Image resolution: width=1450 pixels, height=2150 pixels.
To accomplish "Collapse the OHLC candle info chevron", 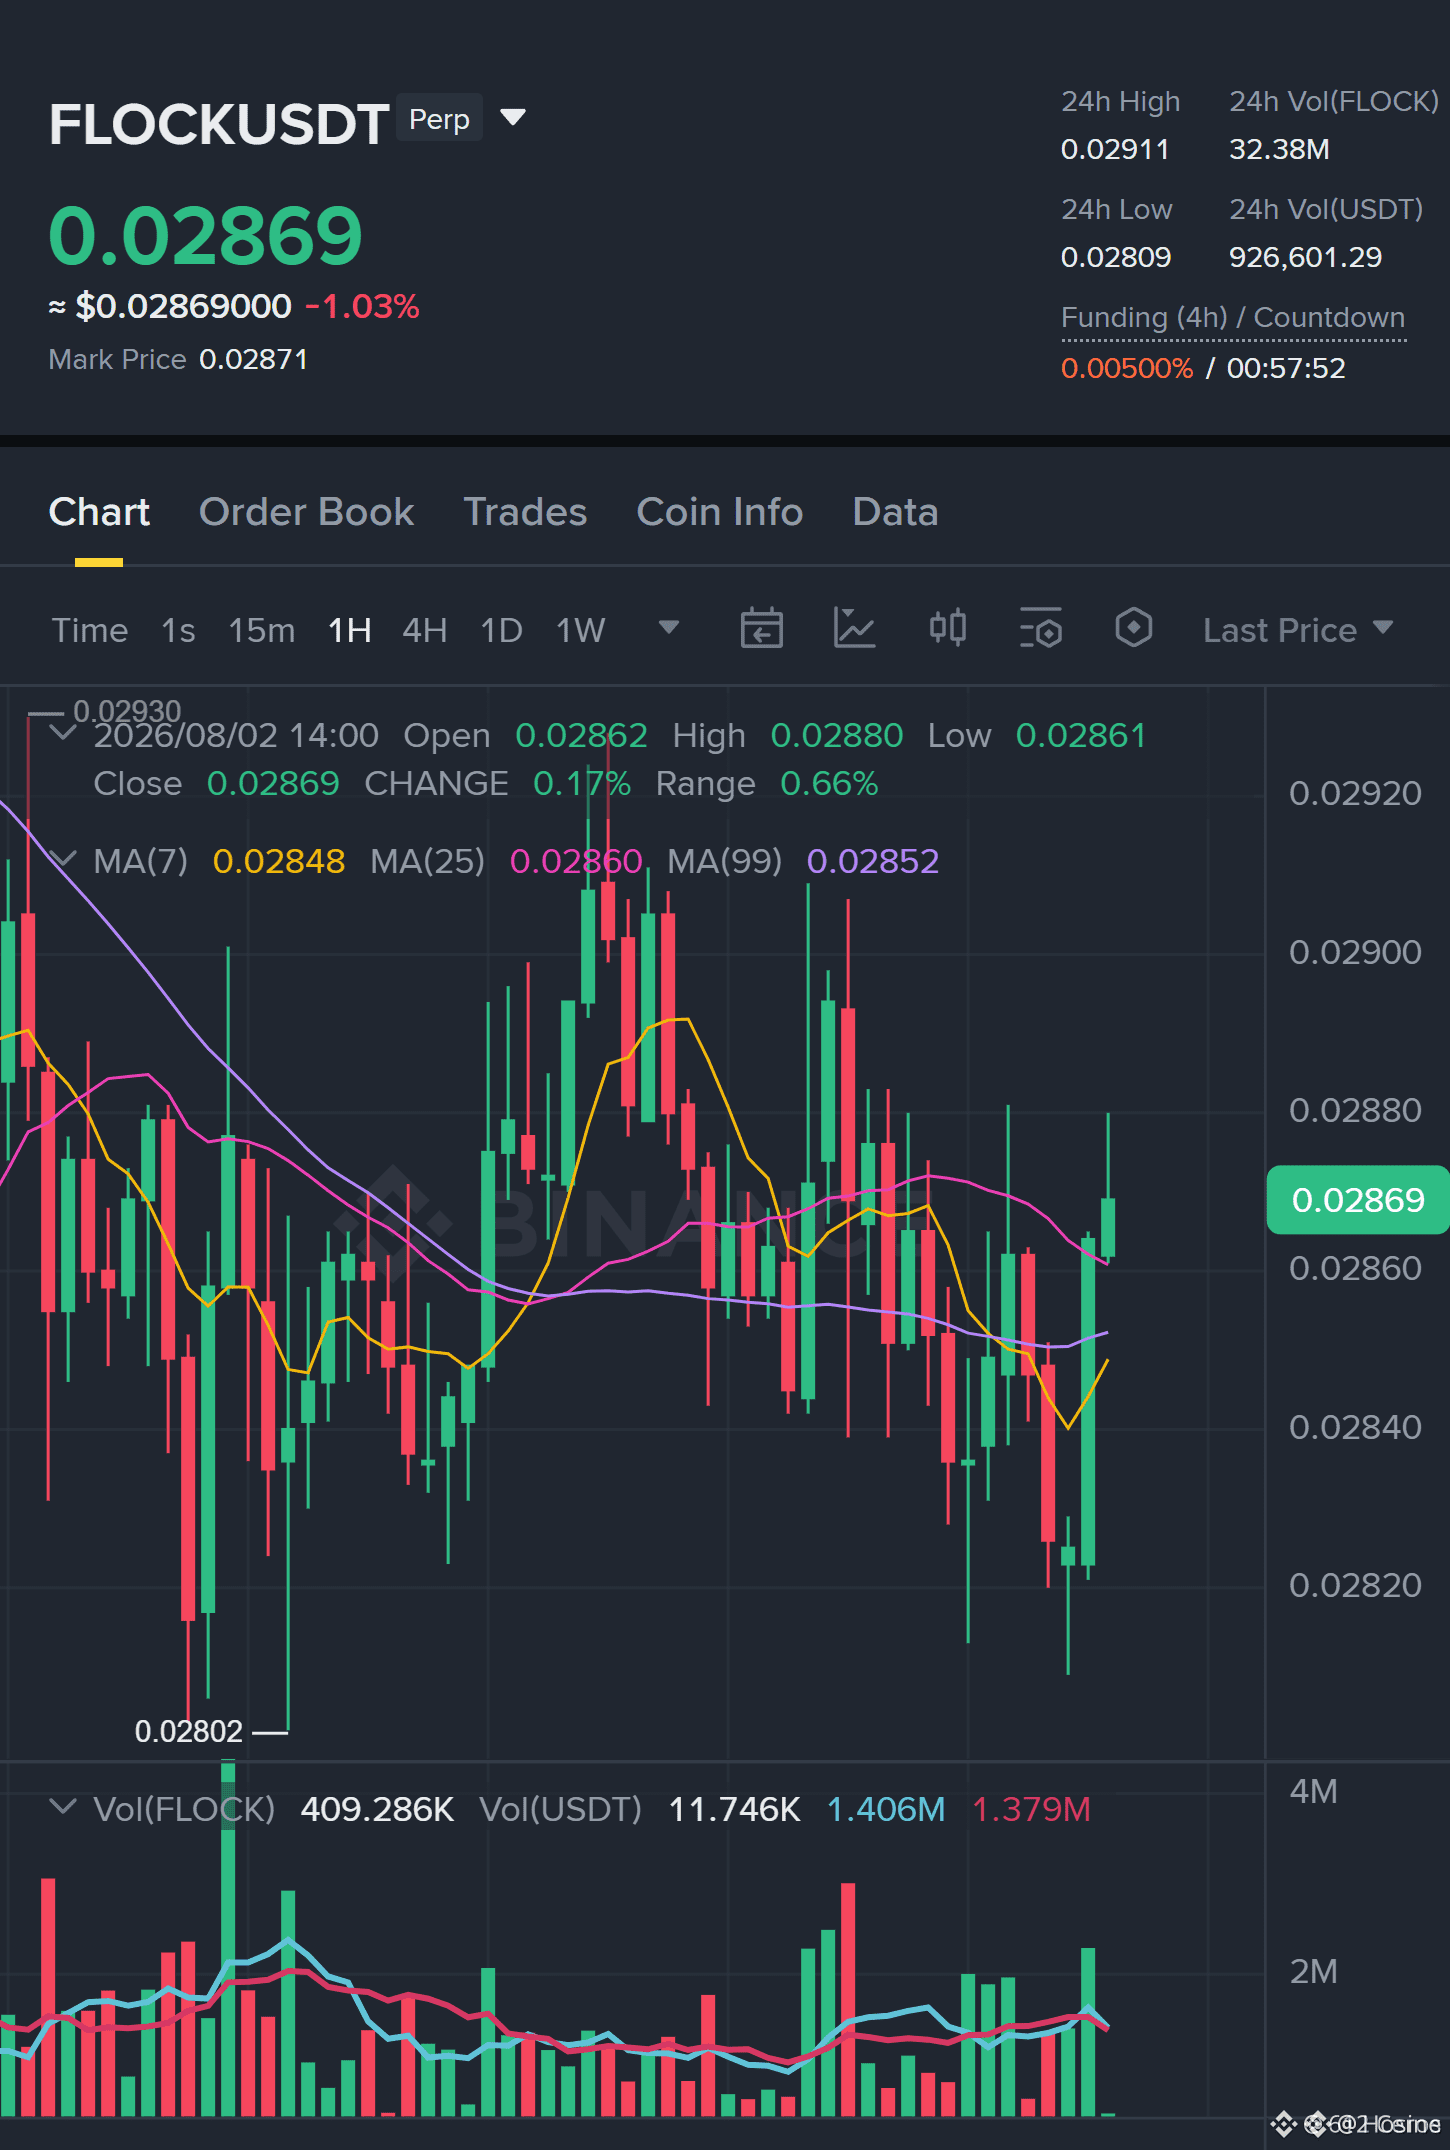I will (63, 733).
